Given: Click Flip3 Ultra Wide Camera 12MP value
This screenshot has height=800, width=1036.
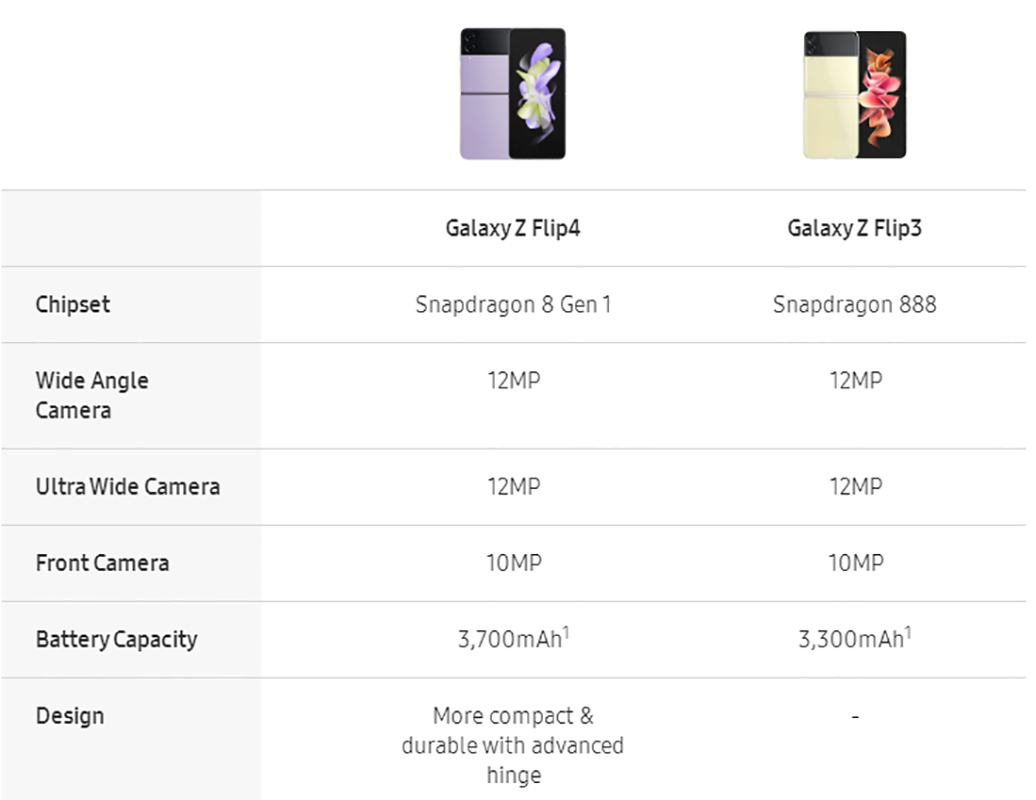Looking at the screenshot, I should (856, 487).
